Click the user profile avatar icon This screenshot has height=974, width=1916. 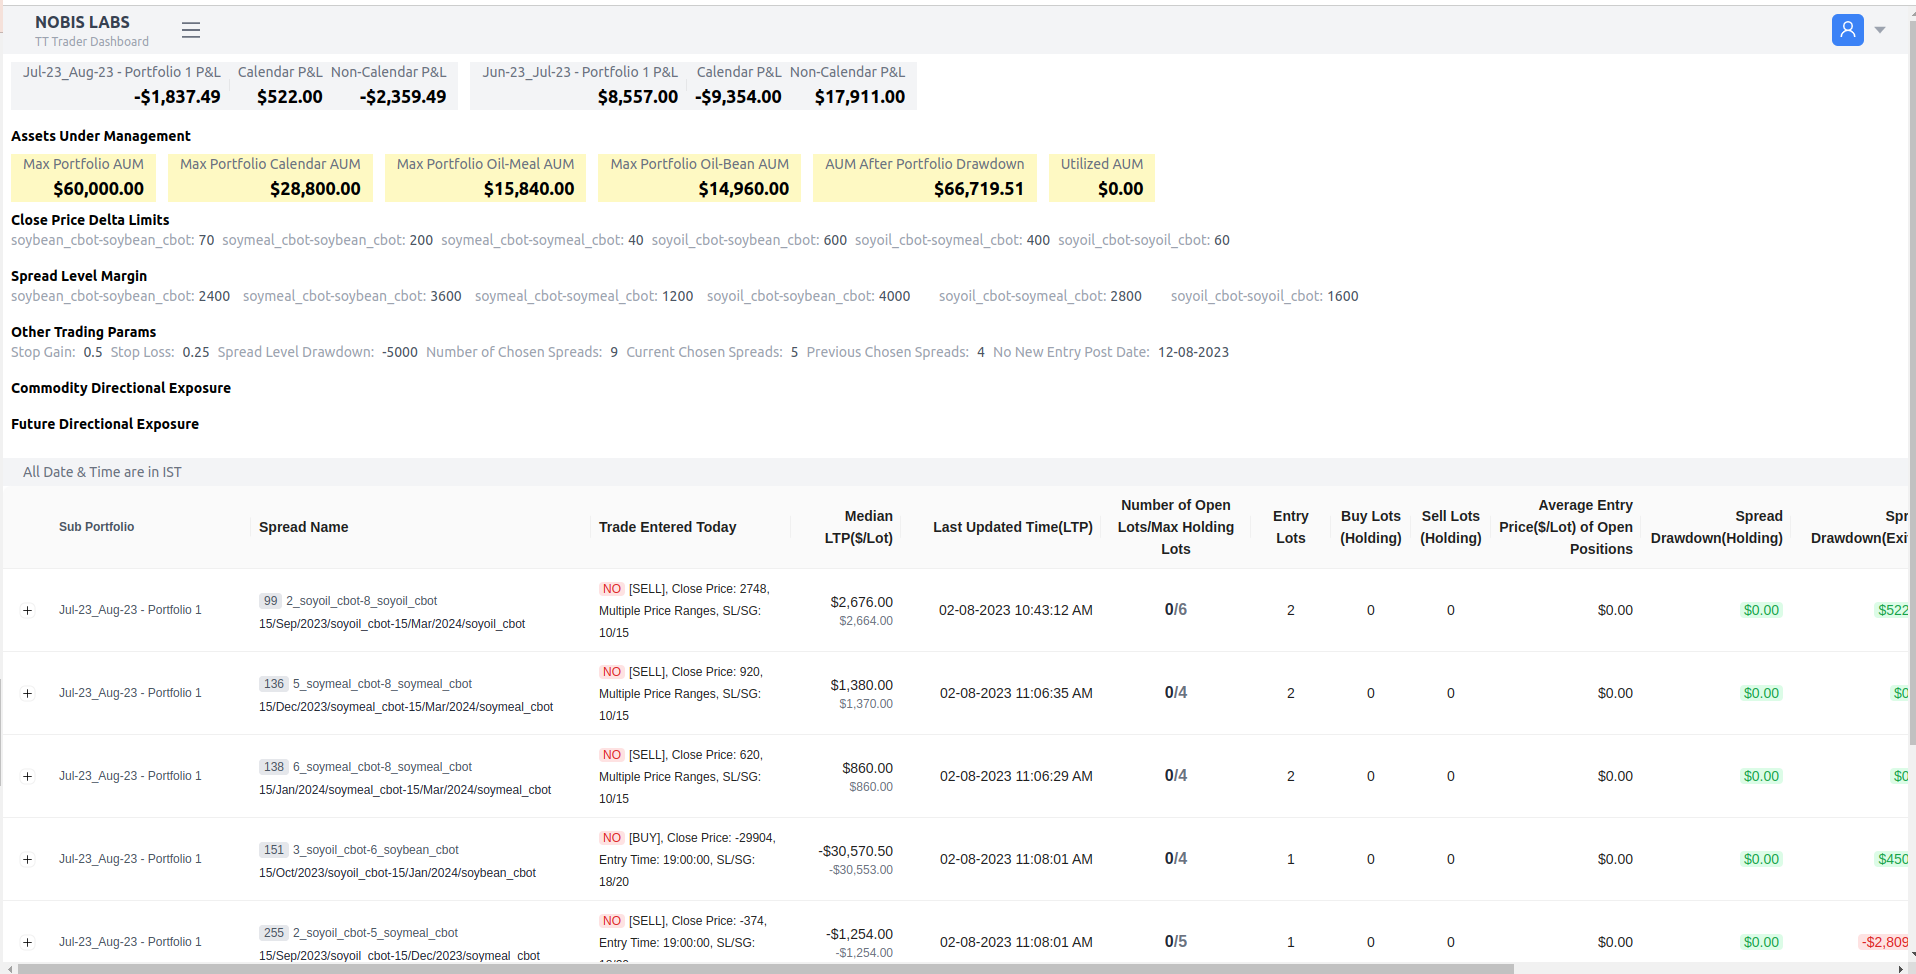(1847, 30)
